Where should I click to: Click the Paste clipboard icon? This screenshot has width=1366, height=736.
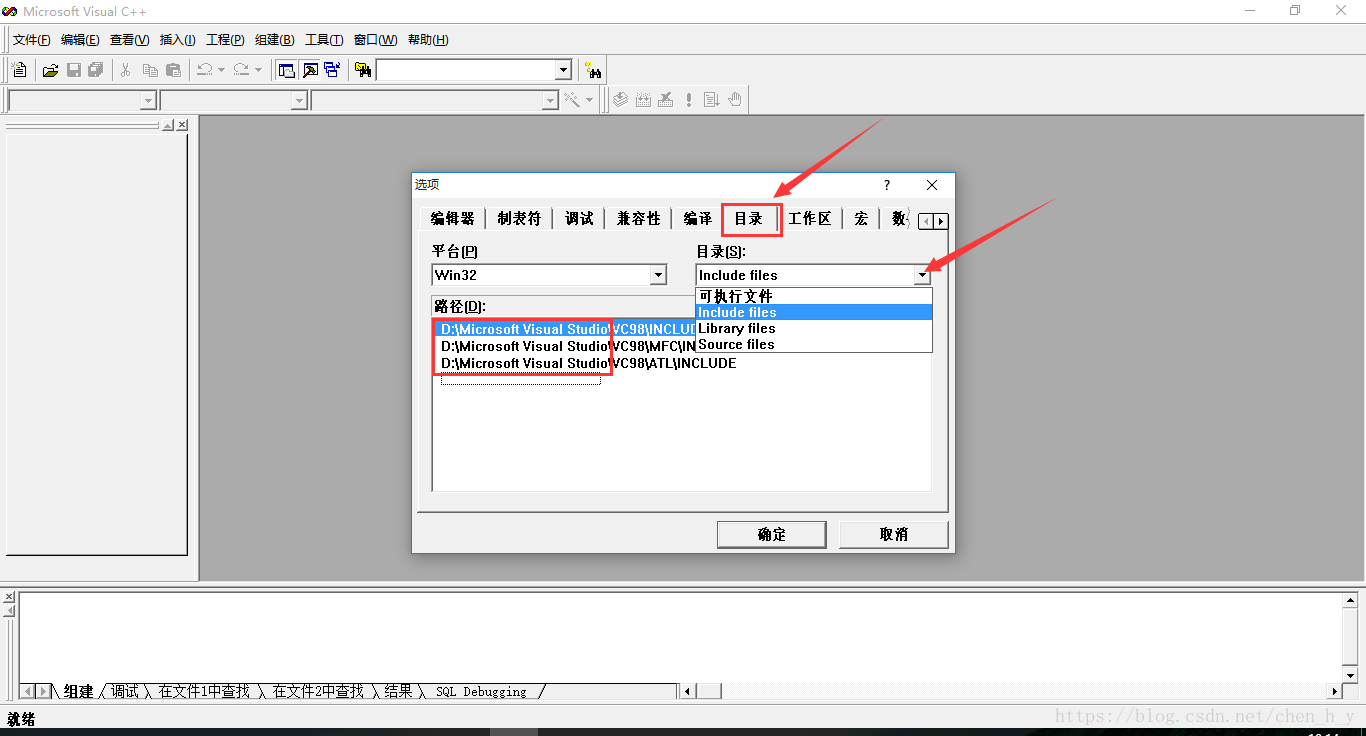(173, 70)
